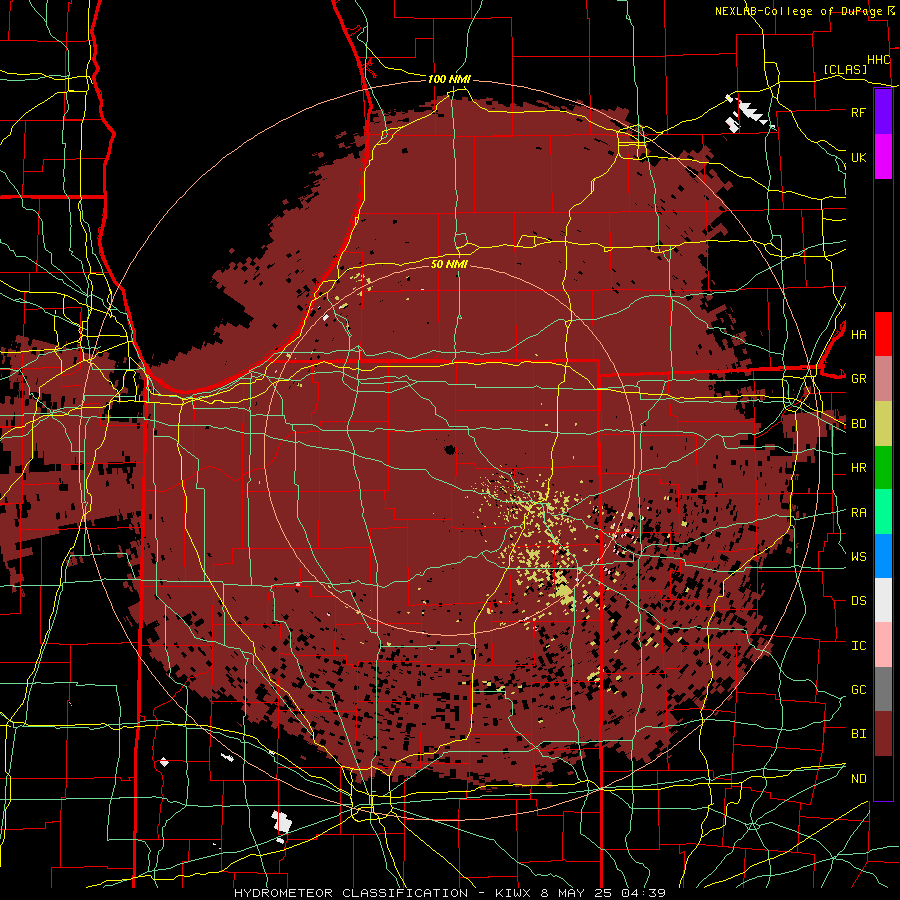Click the '[CLAS]' units label
Image resolution: width=900 pixels, height=900 pixels.
(x=845, y=70)
